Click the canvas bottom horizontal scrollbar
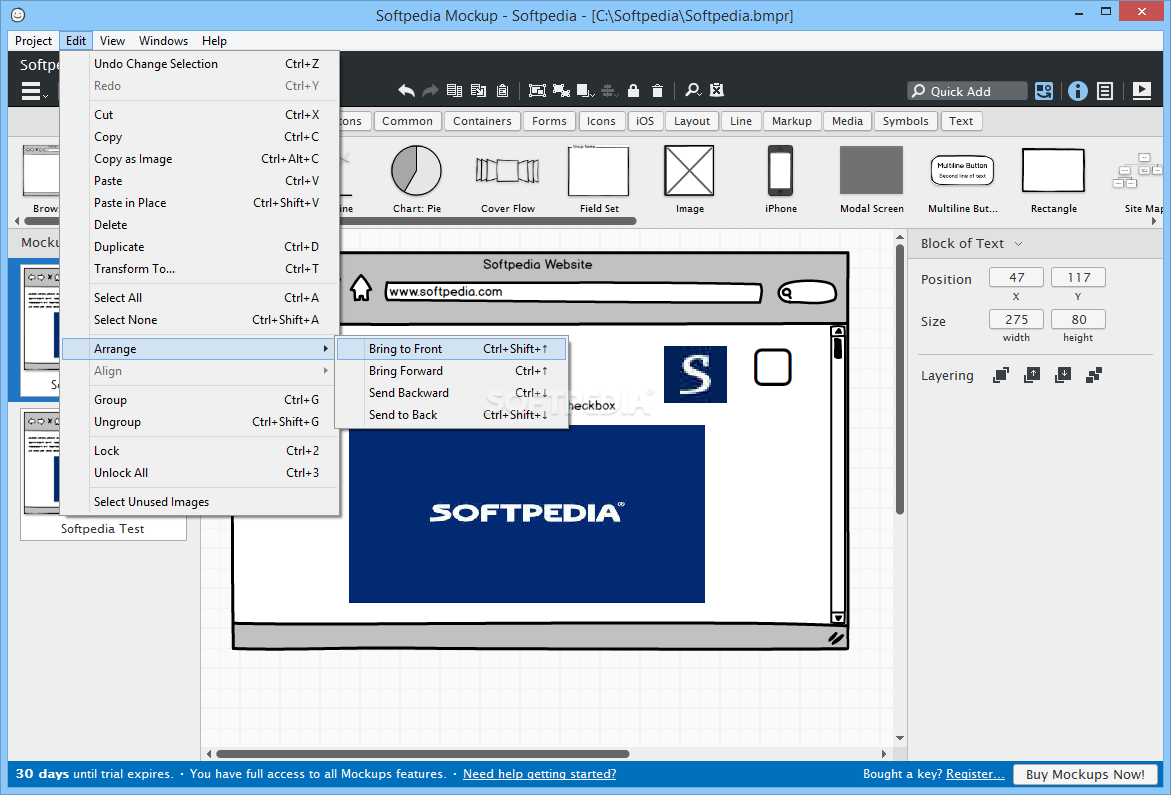Viewport: 1171px width, 795px height. tap(422, 754)
